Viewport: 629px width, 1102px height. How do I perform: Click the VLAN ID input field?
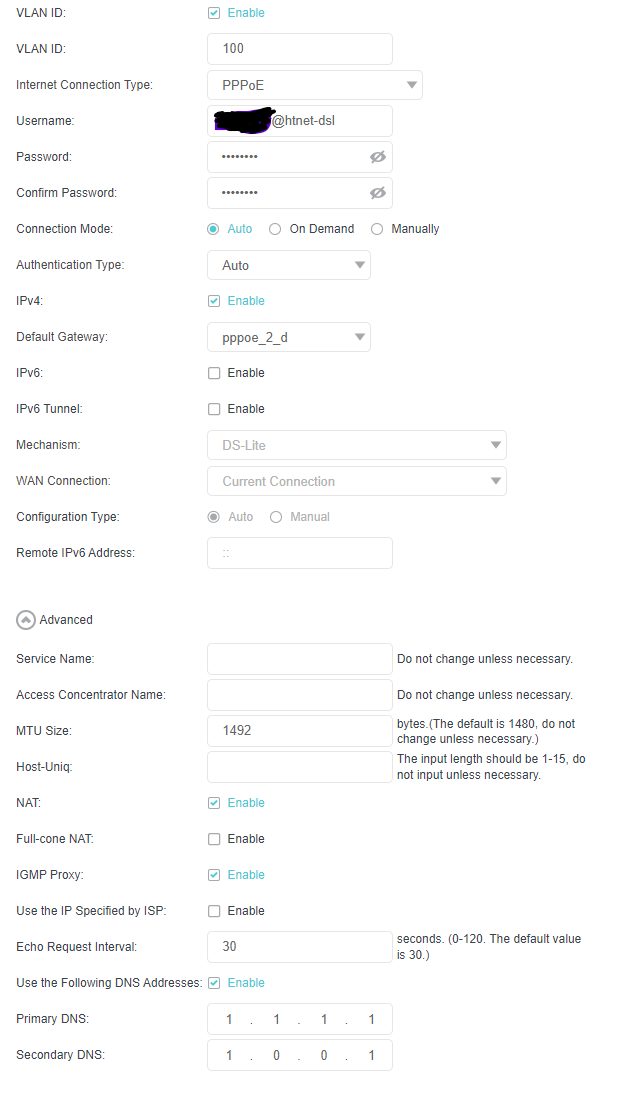300,48
